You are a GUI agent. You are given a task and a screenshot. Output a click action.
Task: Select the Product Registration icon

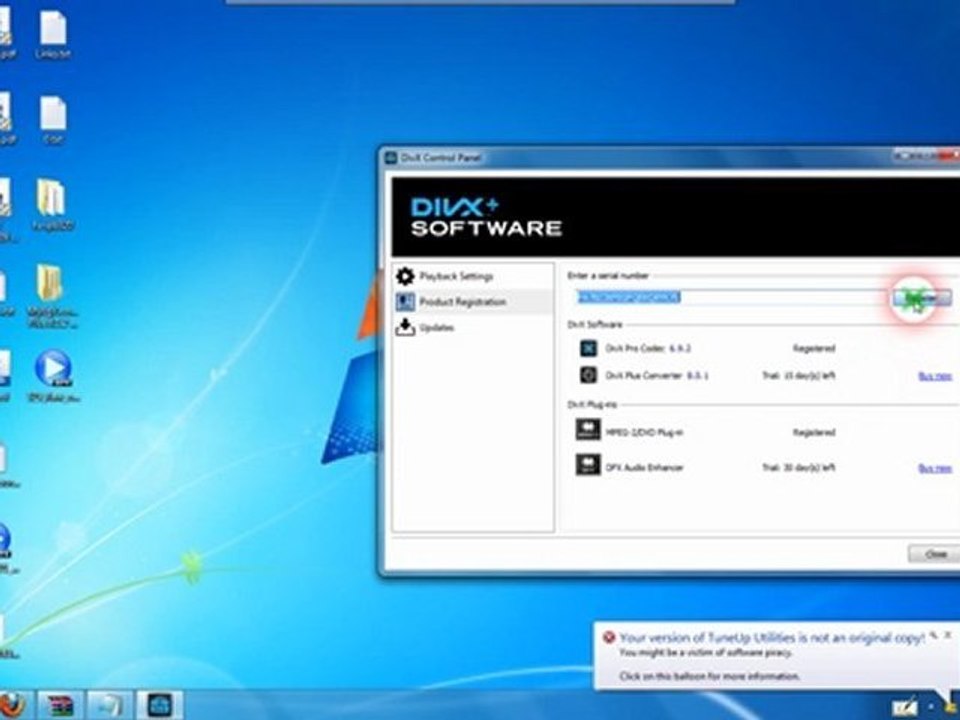tap(405, 301)
